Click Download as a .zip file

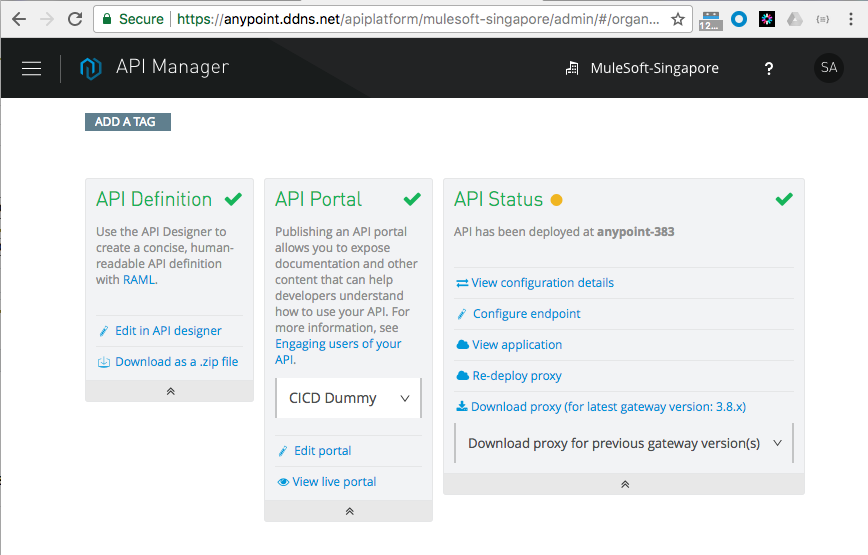tap(177, 362)
